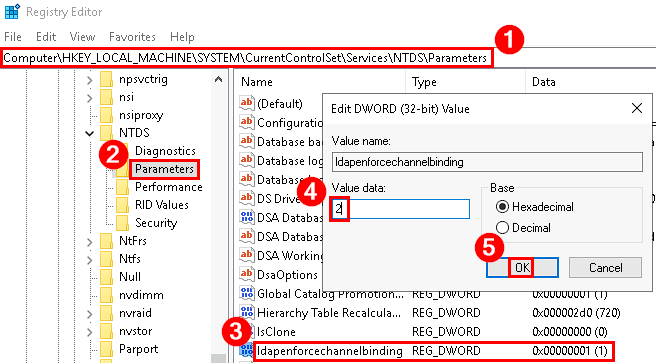This screenshot has width=656, height=363.
Task: Expand the NtFrs key
Action: point(90,241)
